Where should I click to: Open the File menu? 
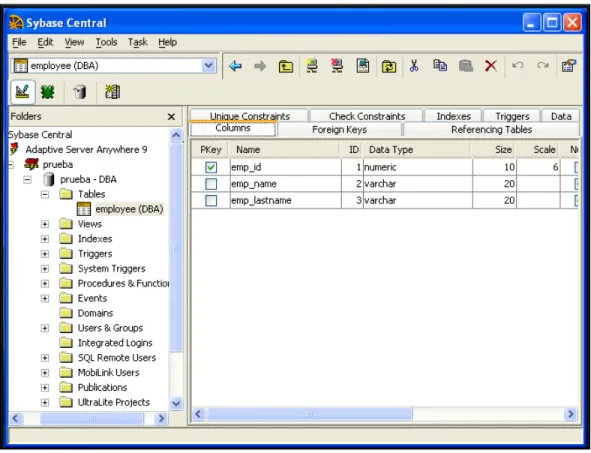[19, 42]
